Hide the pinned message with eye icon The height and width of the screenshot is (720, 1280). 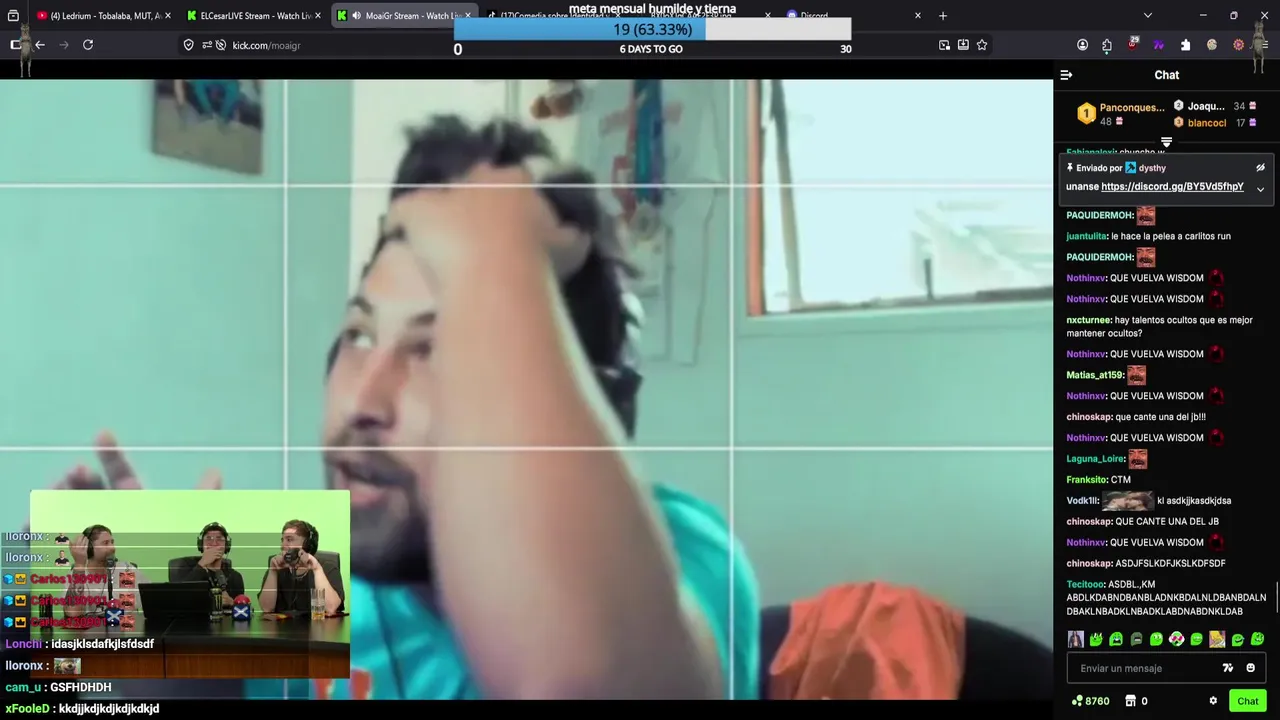pos(1260,168)
